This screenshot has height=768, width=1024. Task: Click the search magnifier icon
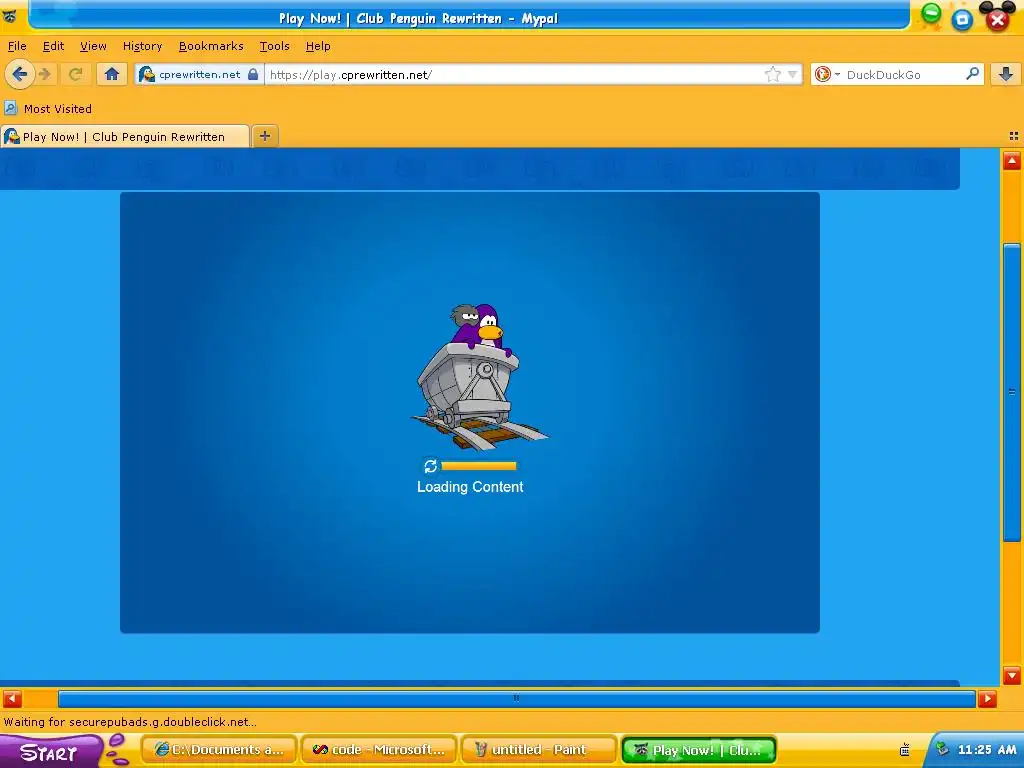tap(972, 74)
